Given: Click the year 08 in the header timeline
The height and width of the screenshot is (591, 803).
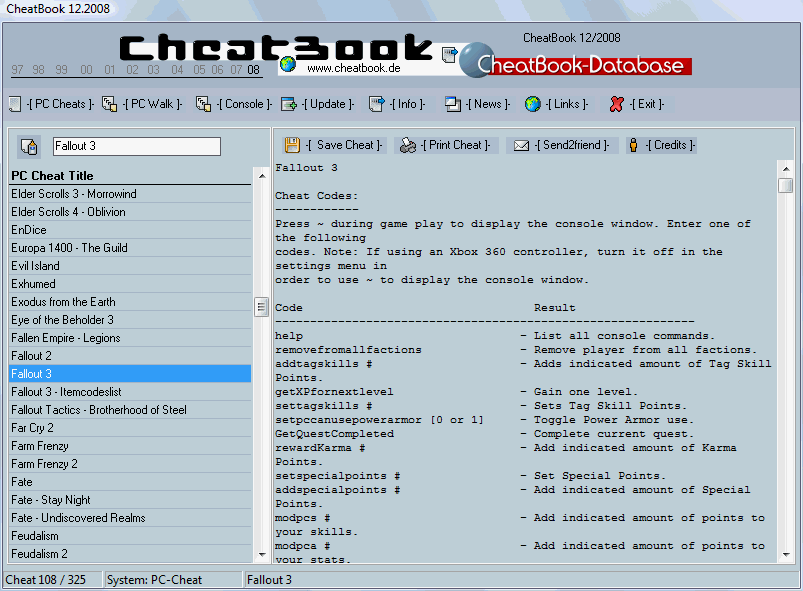Looking at the screenshot, I should tap(253, 70).
